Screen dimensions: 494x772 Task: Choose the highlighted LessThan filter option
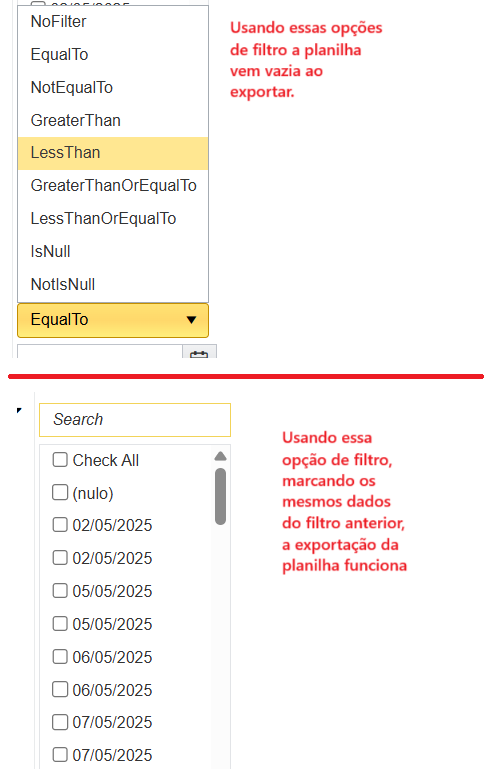tap(113, 153)
